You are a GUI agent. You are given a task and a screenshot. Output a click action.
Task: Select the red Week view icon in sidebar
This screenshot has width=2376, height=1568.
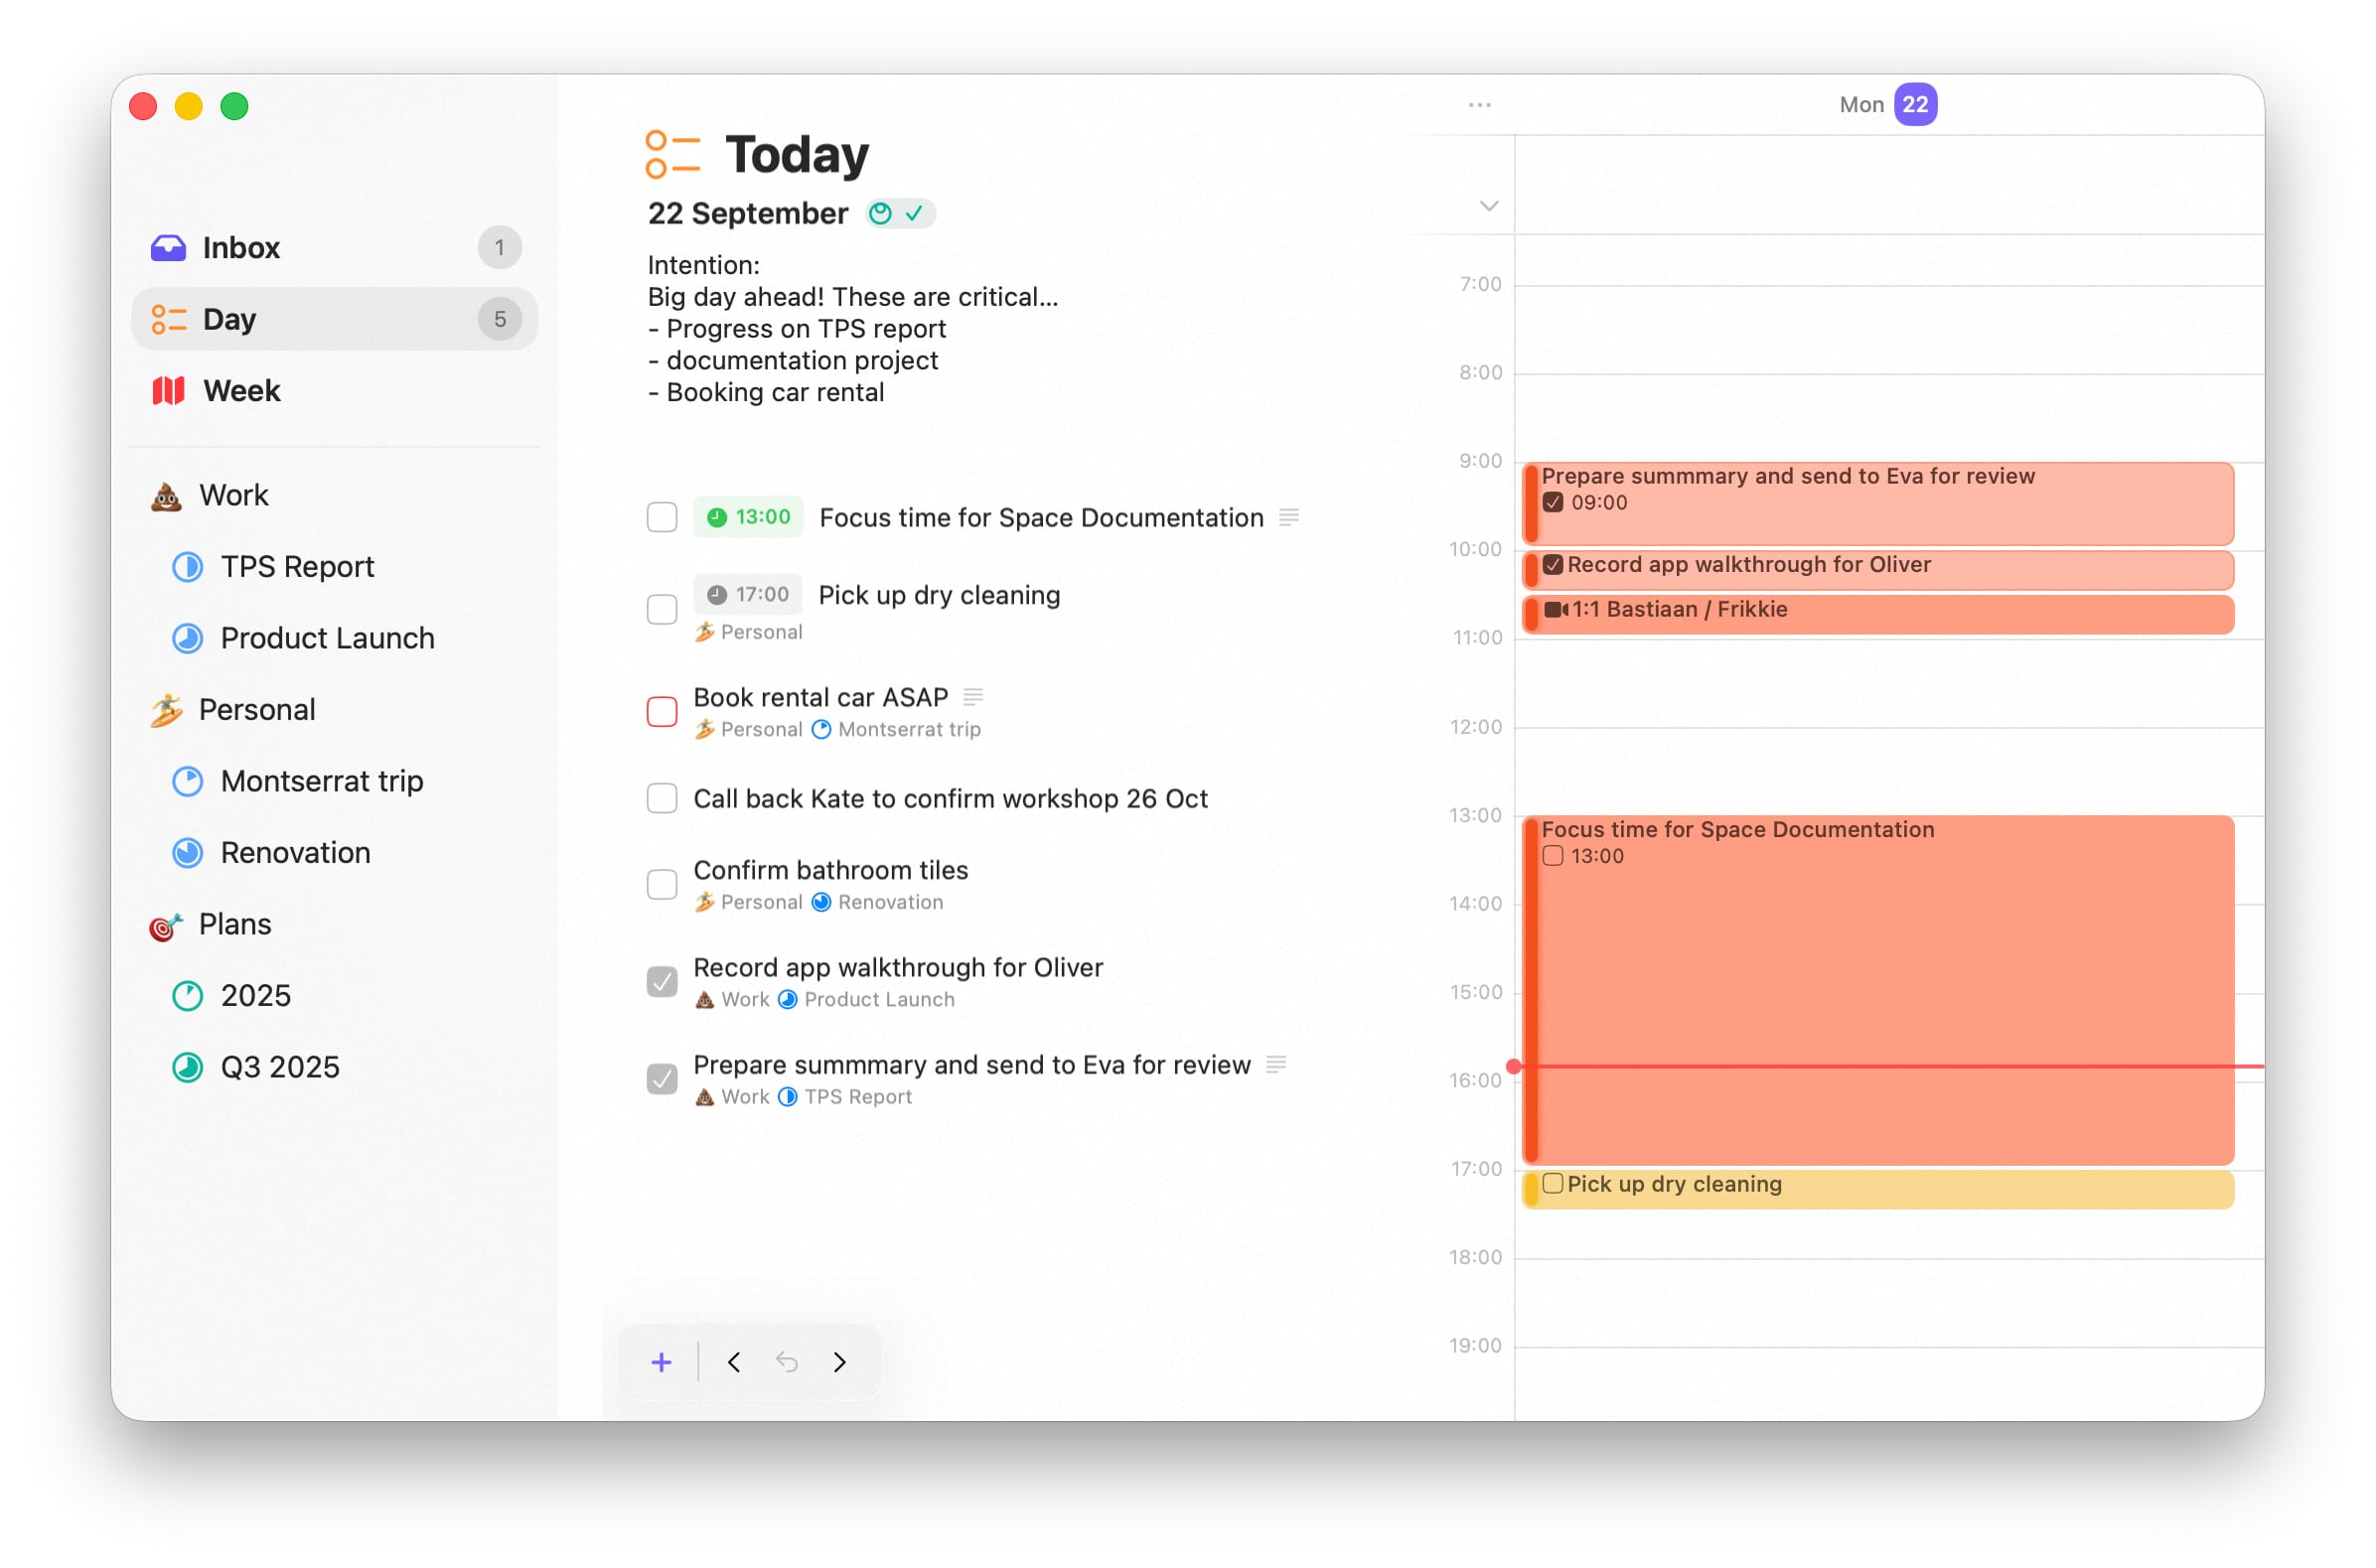coord(167,390)
